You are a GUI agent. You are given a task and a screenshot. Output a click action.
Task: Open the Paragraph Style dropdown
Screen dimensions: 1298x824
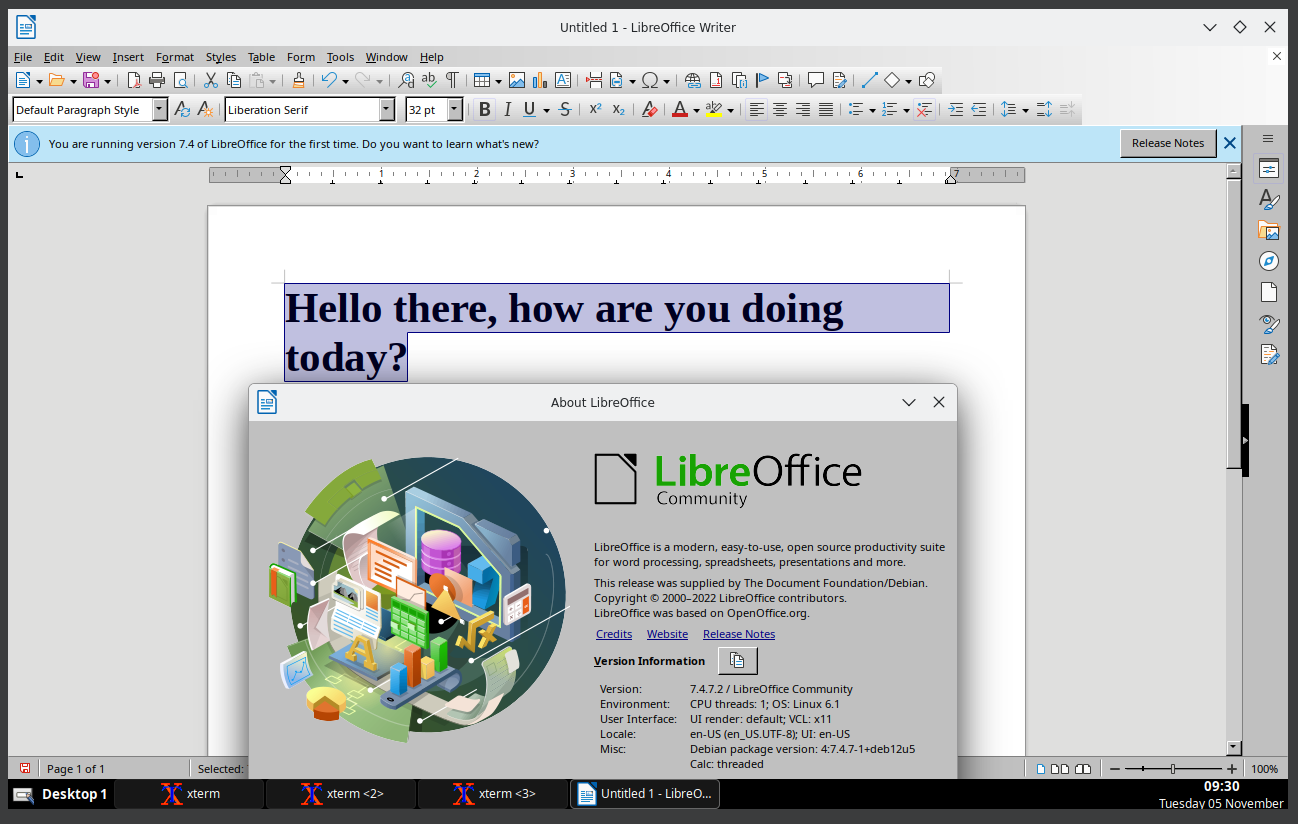159,110
